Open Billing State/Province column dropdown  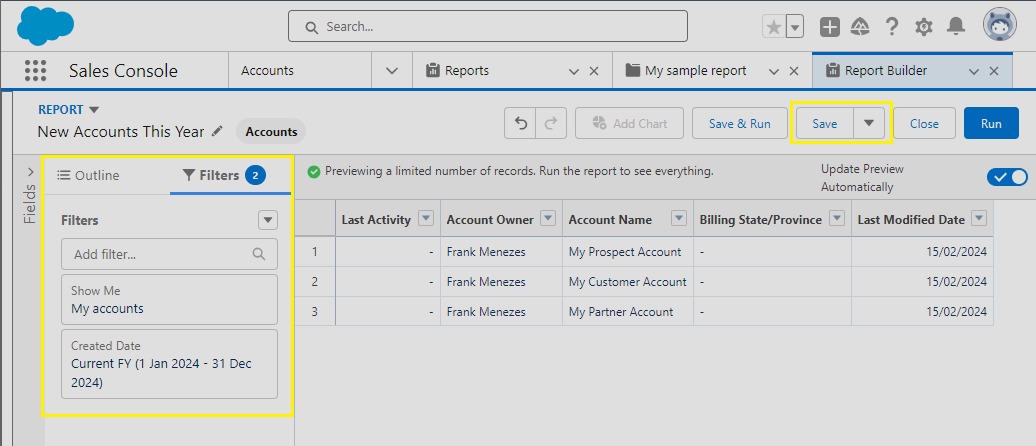tap(836, 219)
